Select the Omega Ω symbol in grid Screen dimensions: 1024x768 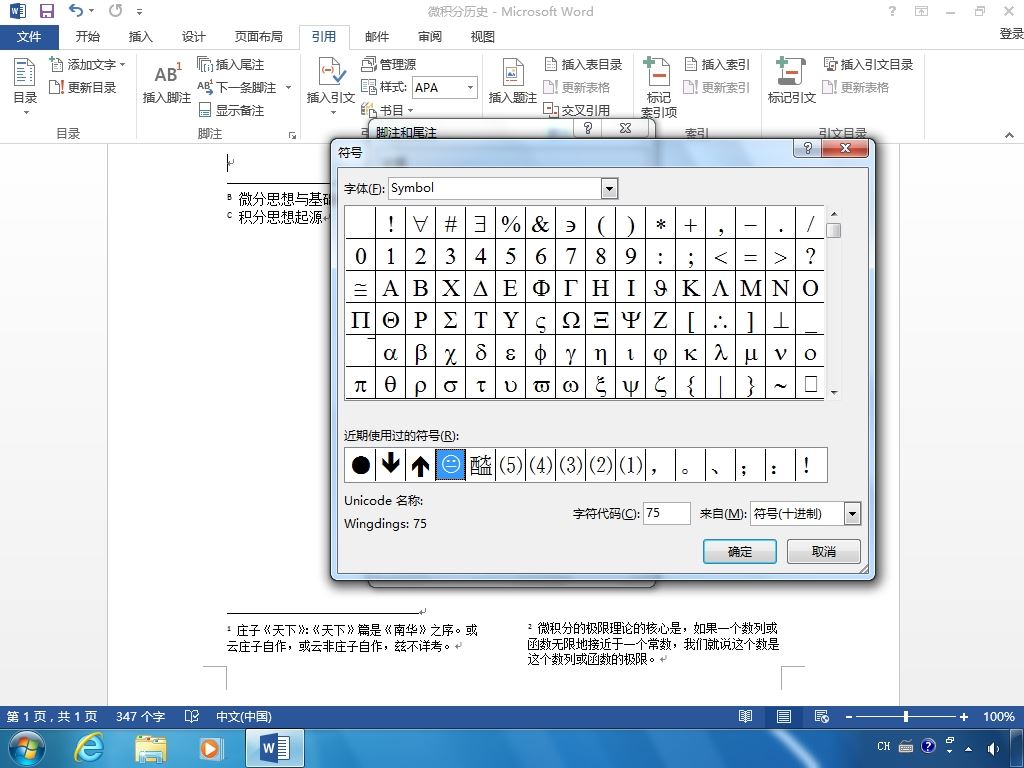coord(571,320)
